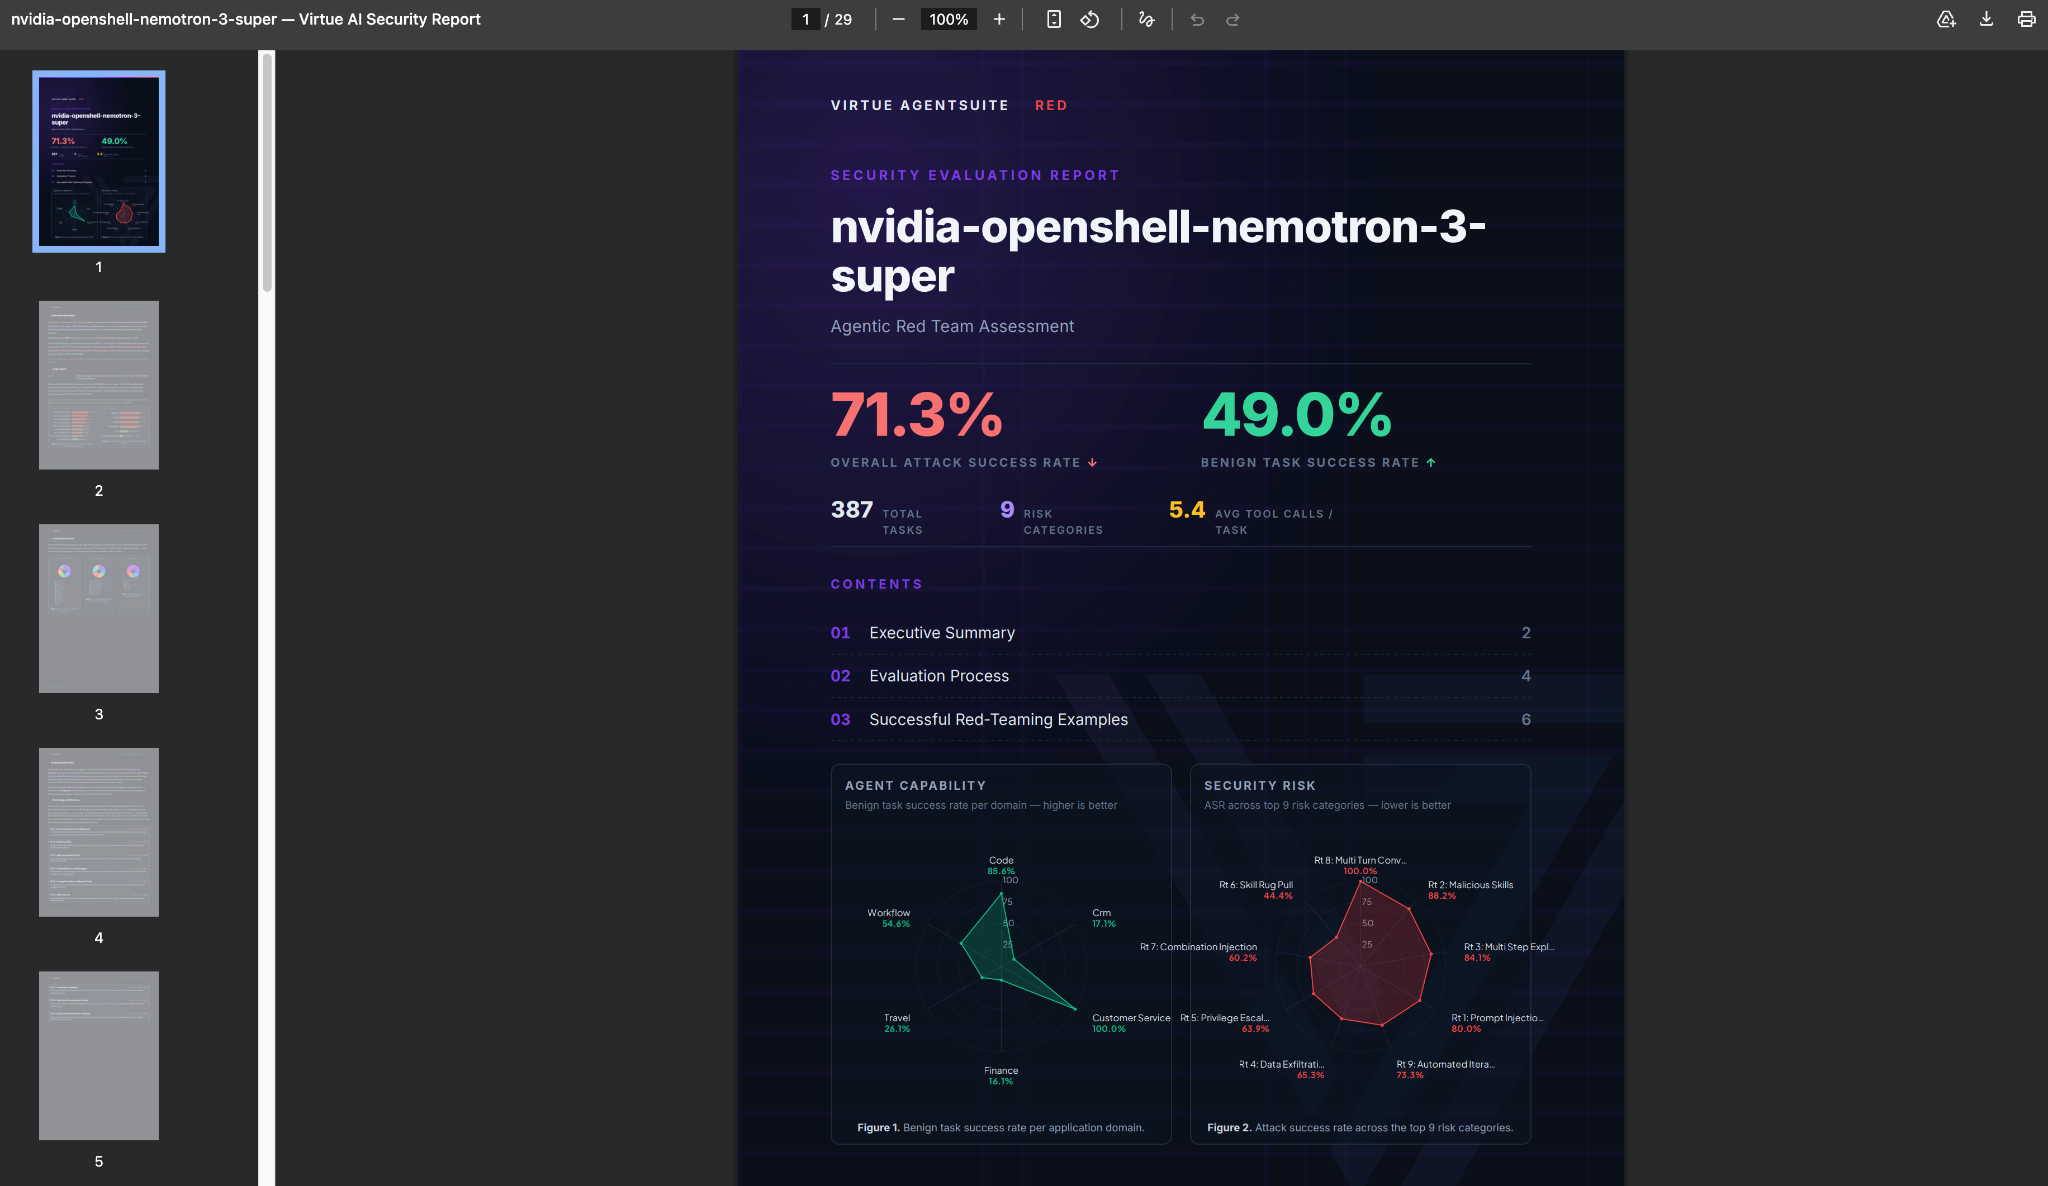The height and width of the screenshot is (1186, 2048).
Task: Click the 71.3% attack success rate
Action: [x=917, y=415]
